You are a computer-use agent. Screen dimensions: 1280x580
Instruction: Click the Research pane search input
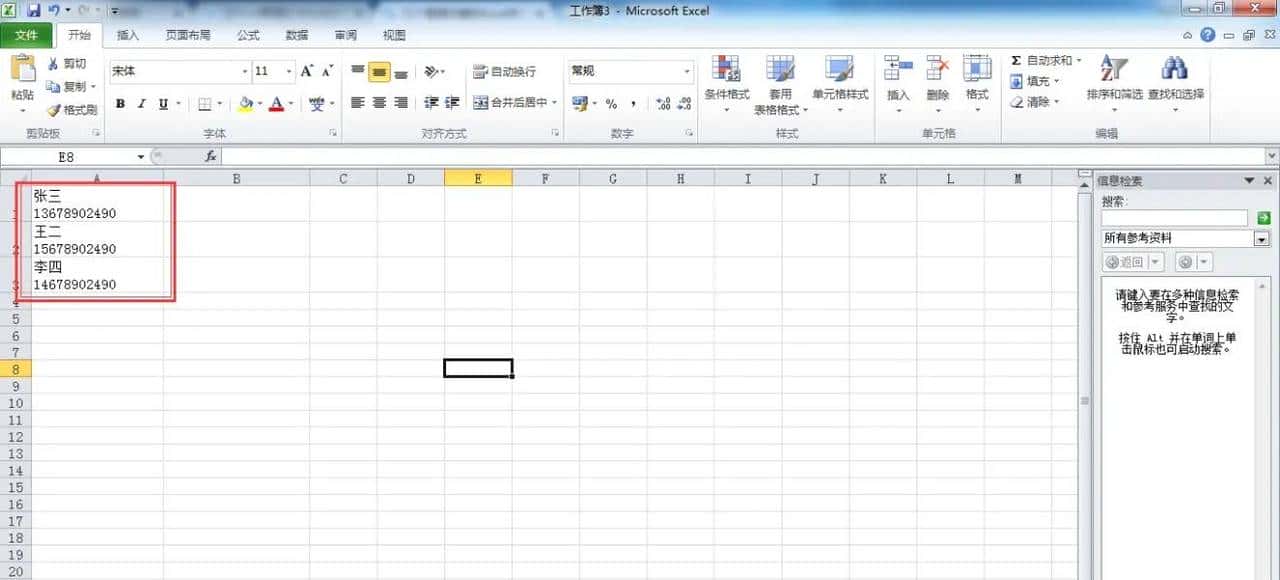pyautogui.click(x=1175, y=218)
